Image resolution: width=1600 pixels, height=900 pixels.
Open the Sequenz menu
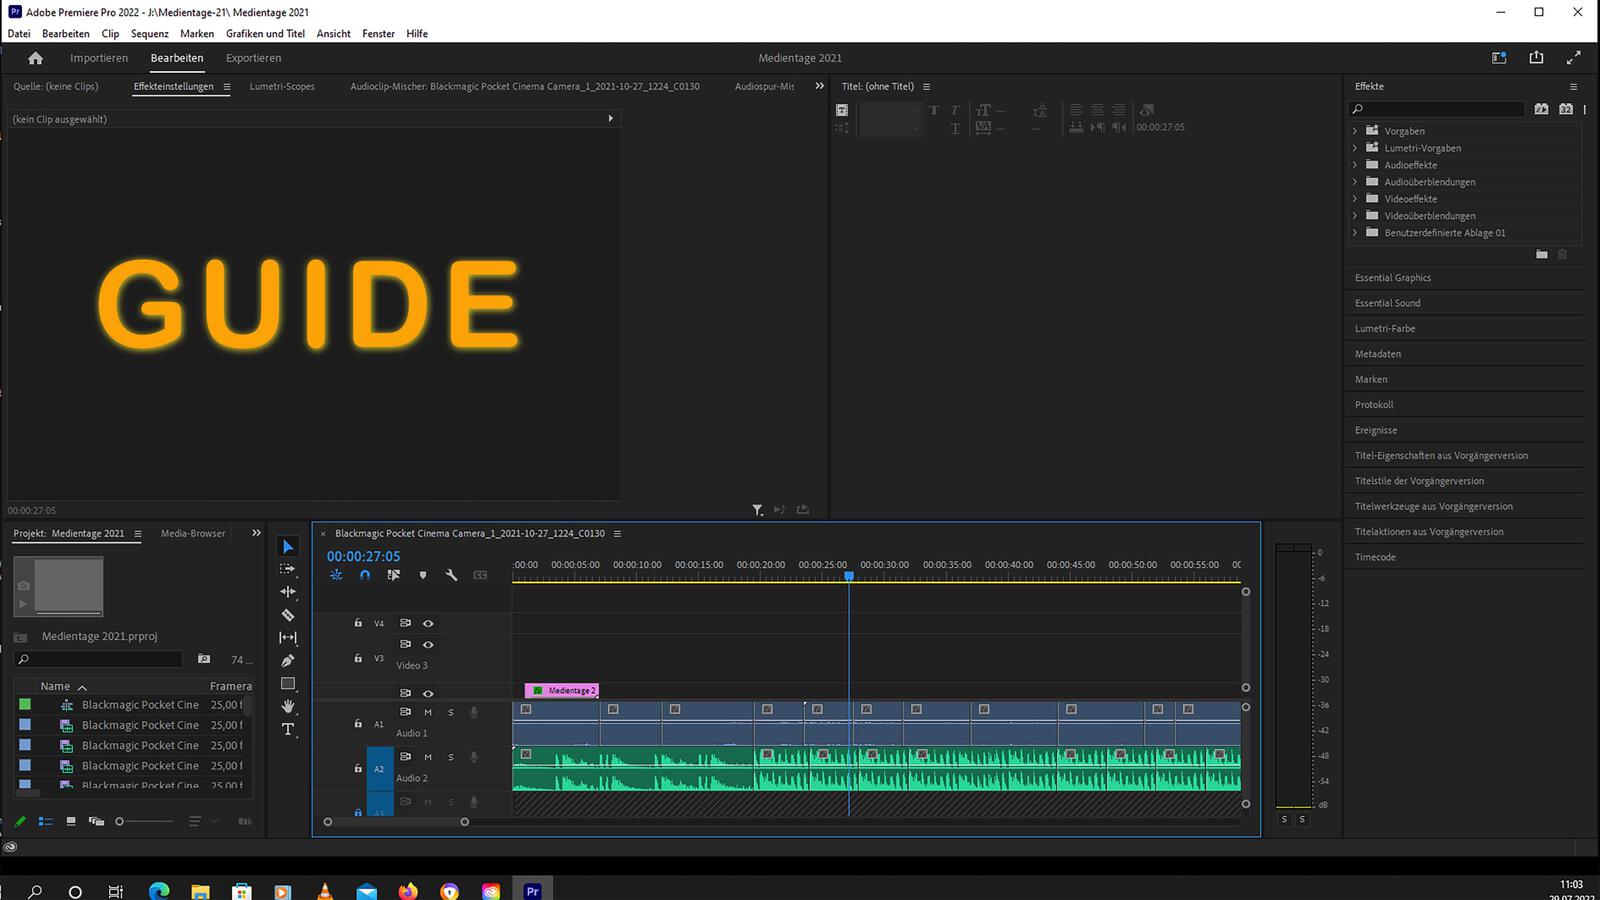tap(149, 33)
